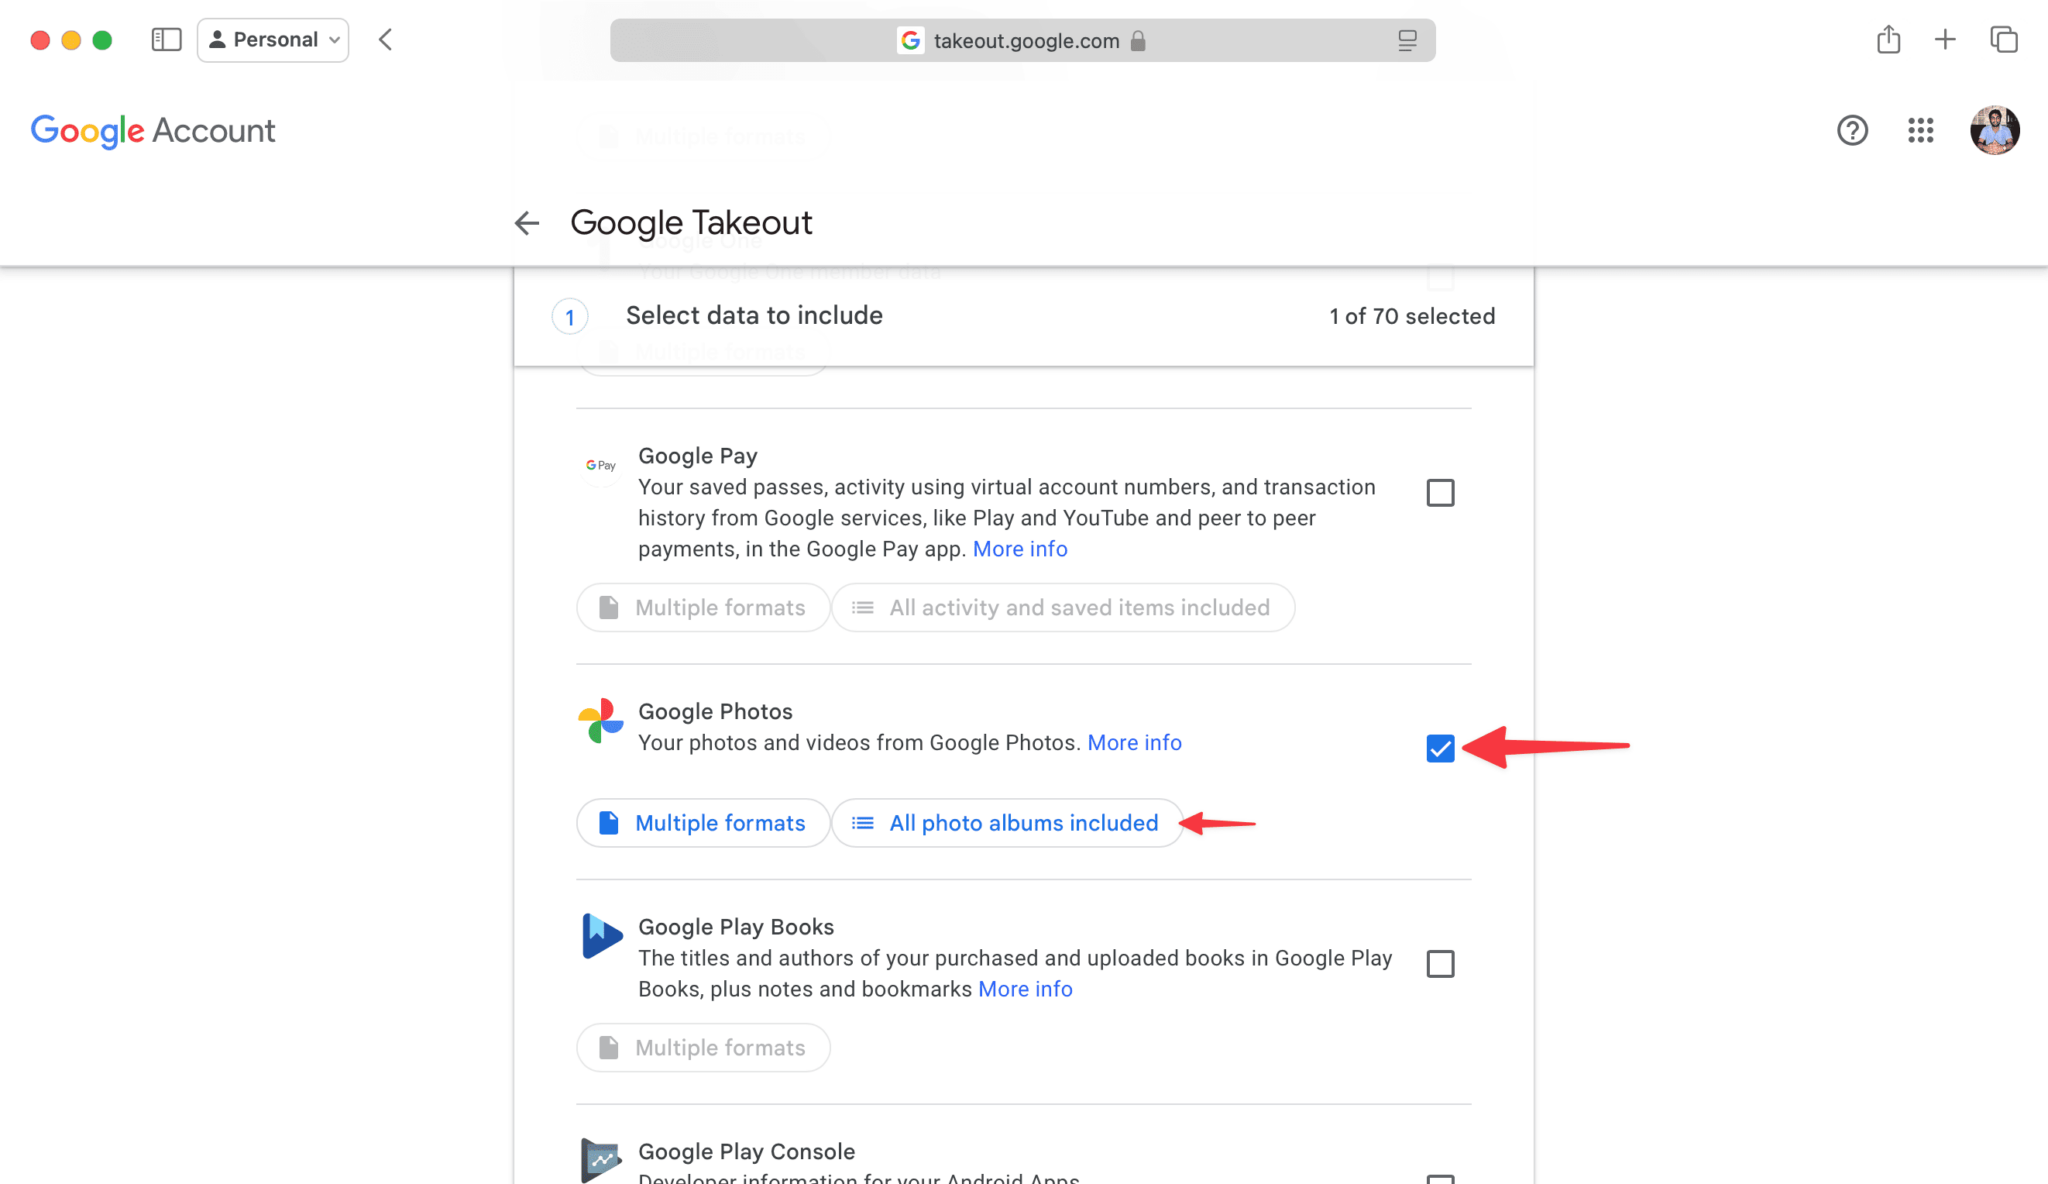Open the reader view icon in address bar
The height and width of the screenshot is (1184, 2048).
(x=1407, y=40)
